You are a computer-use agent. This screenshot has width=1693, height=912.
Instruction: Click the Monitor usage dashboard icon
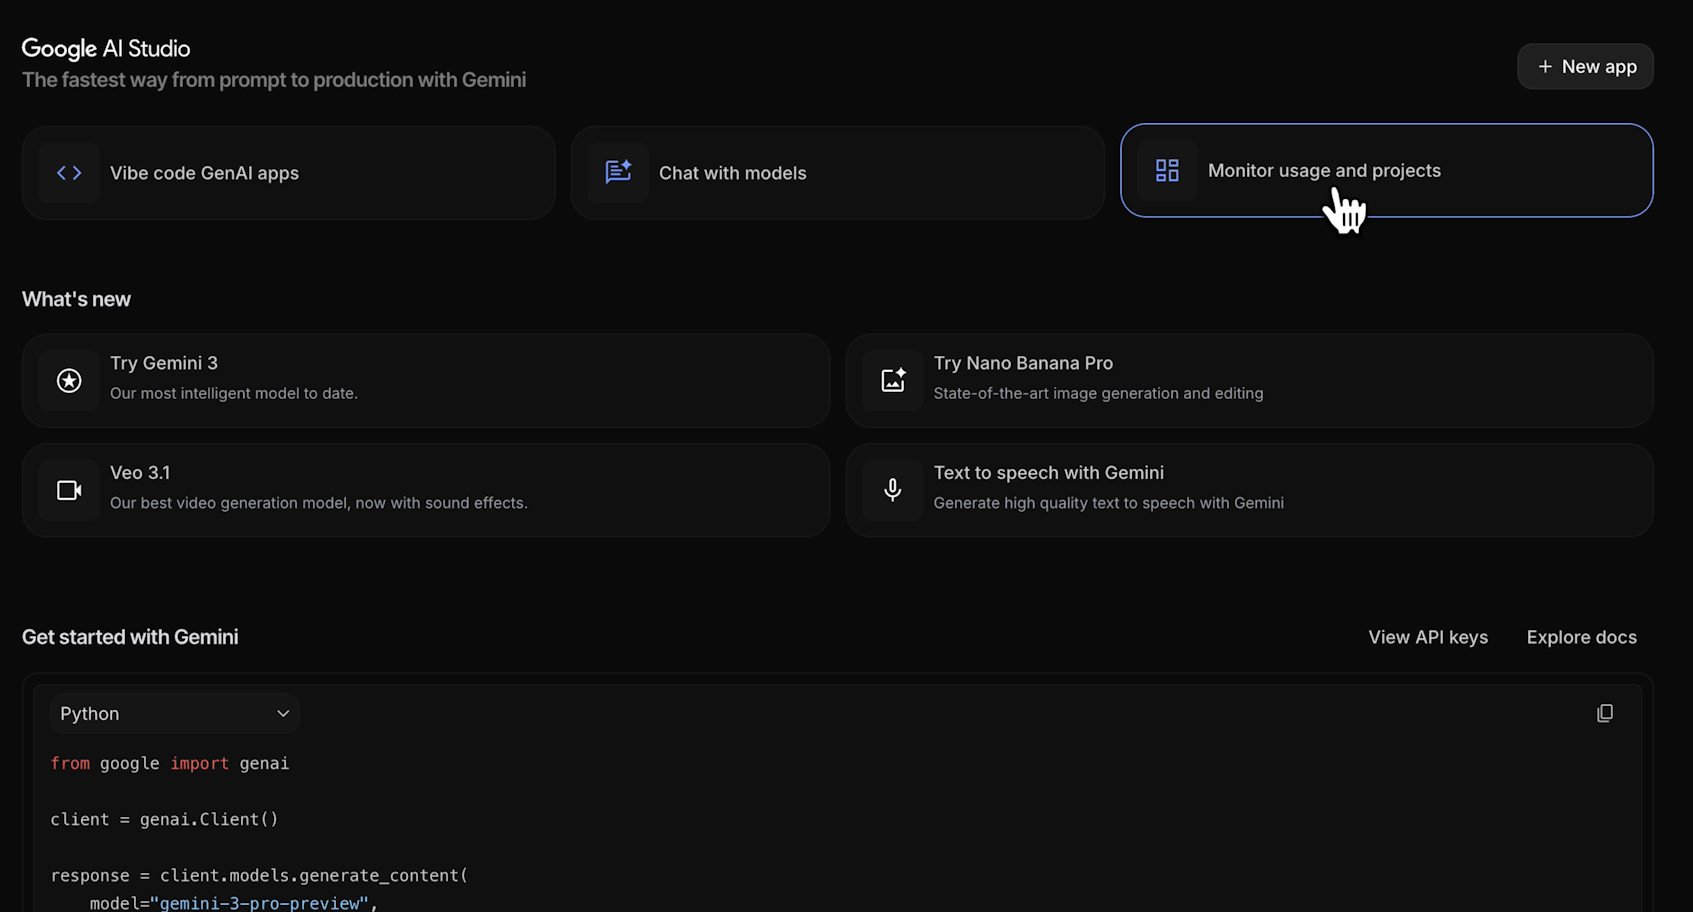click(x=1167, y=170)
